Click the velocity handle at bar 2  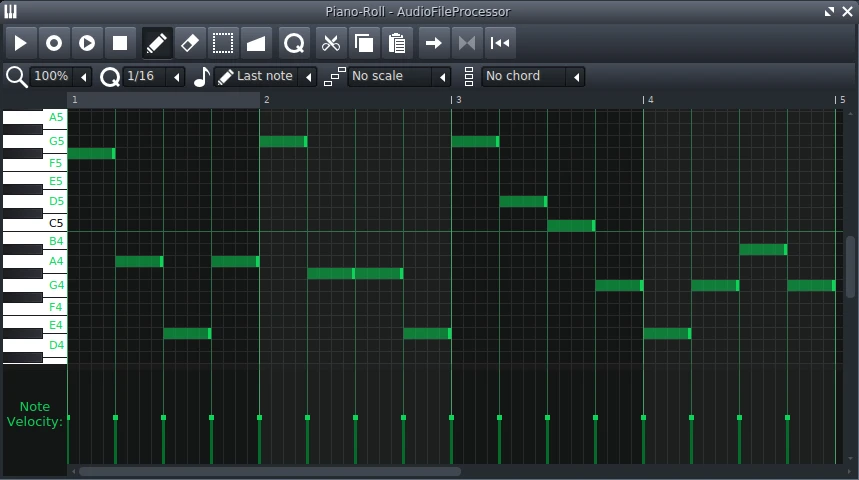click(x=260, y=418)
